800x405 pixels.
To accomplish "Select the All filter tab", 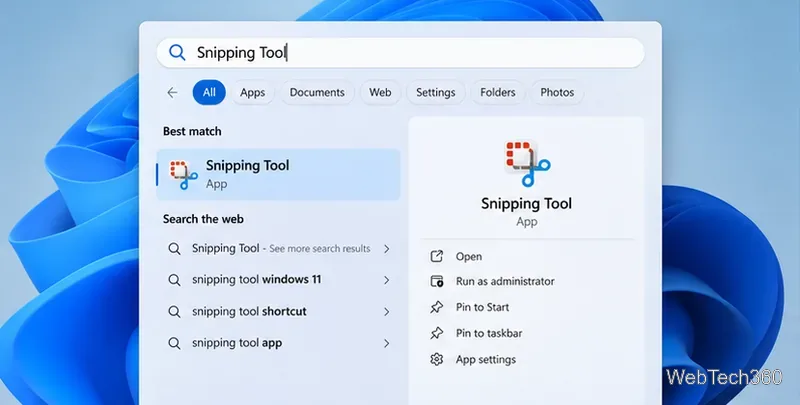I will point(209,92).
